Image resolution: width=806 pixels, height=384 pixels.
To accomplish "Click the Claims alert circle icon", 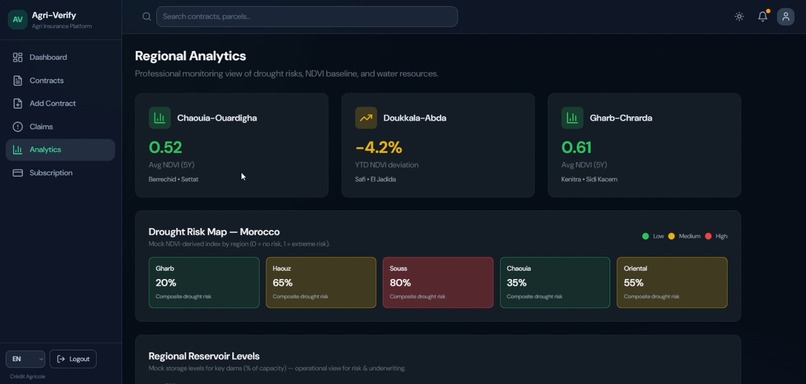I will point(17,126).
